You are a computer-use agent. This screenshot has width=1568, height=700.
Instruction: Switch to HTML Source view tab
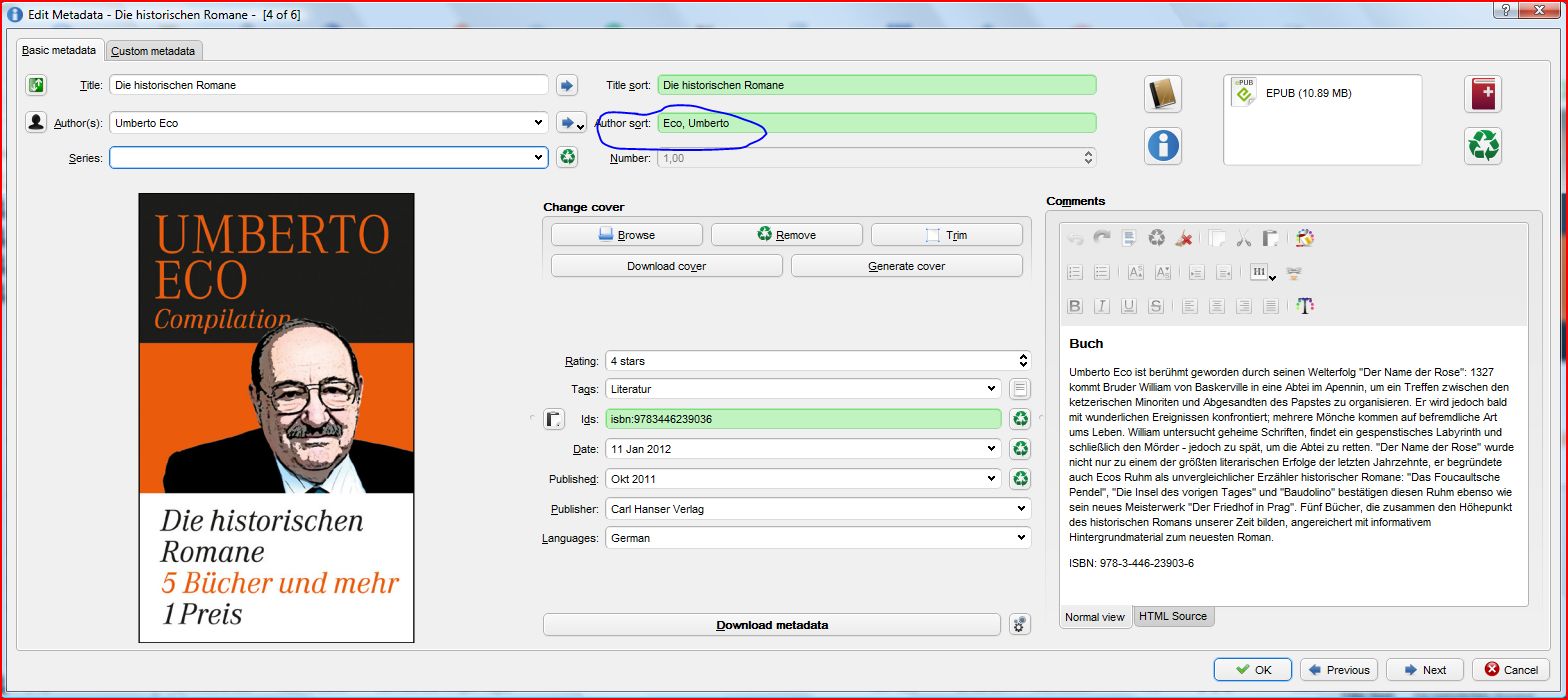(x=1173, y=616)
